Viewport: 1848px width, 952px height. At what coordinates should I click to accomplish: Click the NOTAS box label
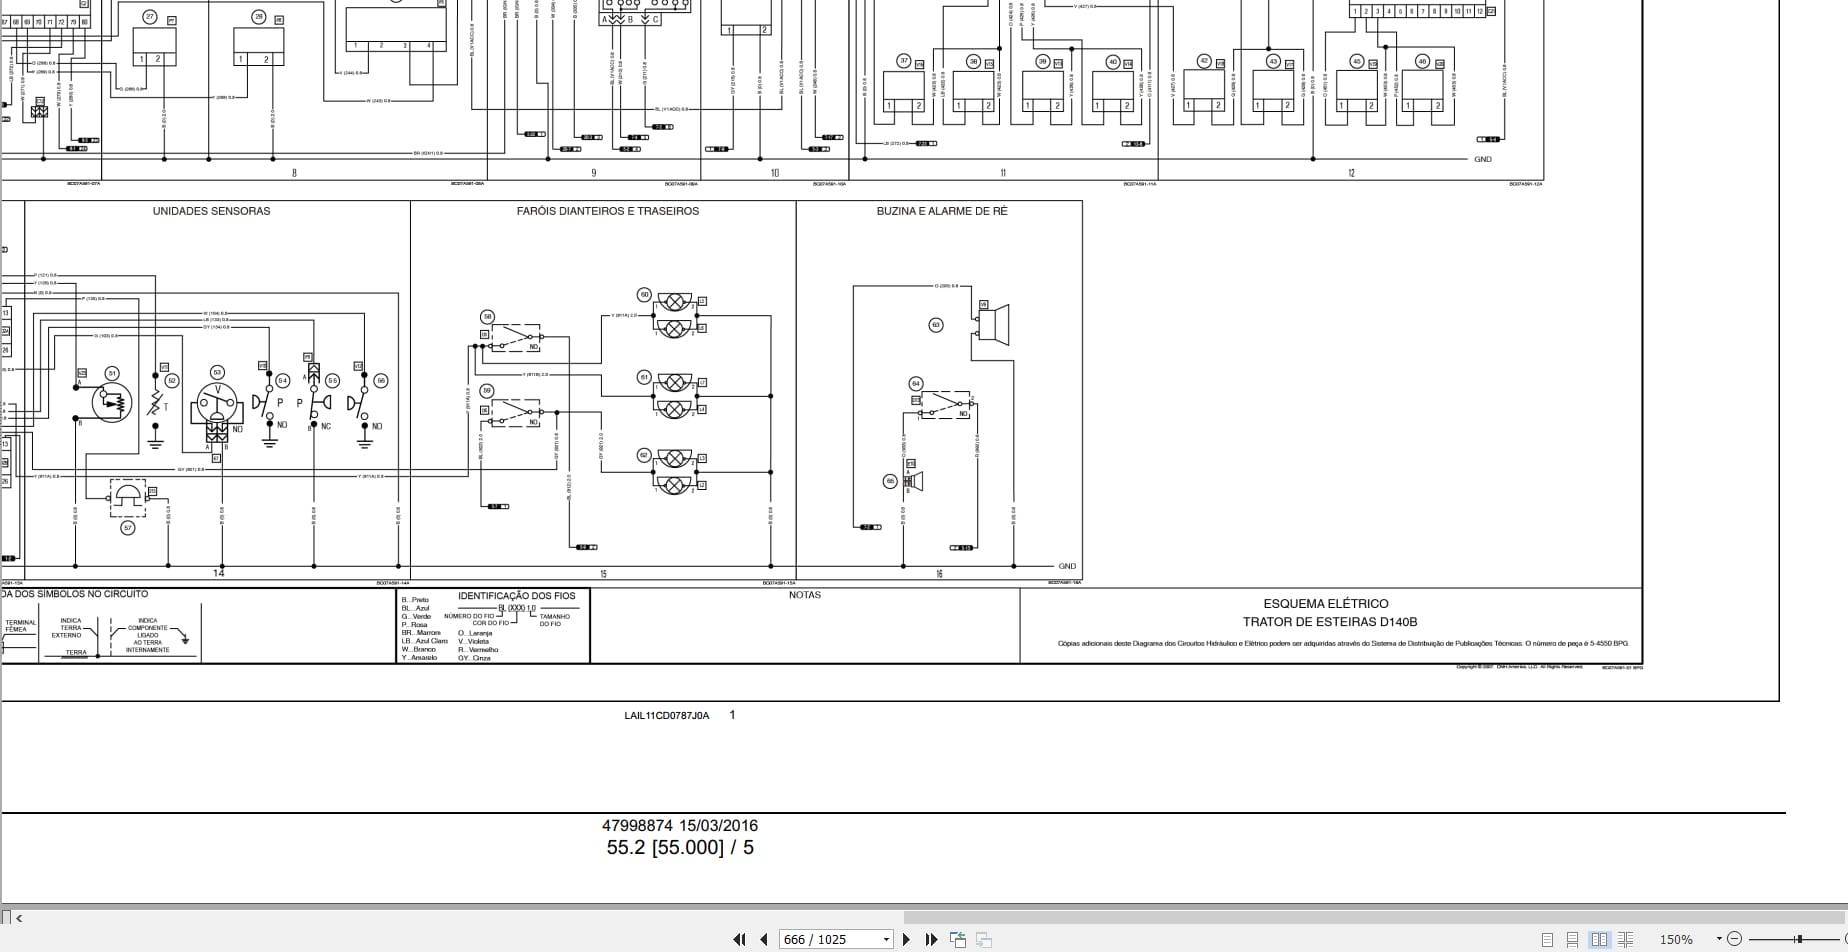tap(805, 595)
